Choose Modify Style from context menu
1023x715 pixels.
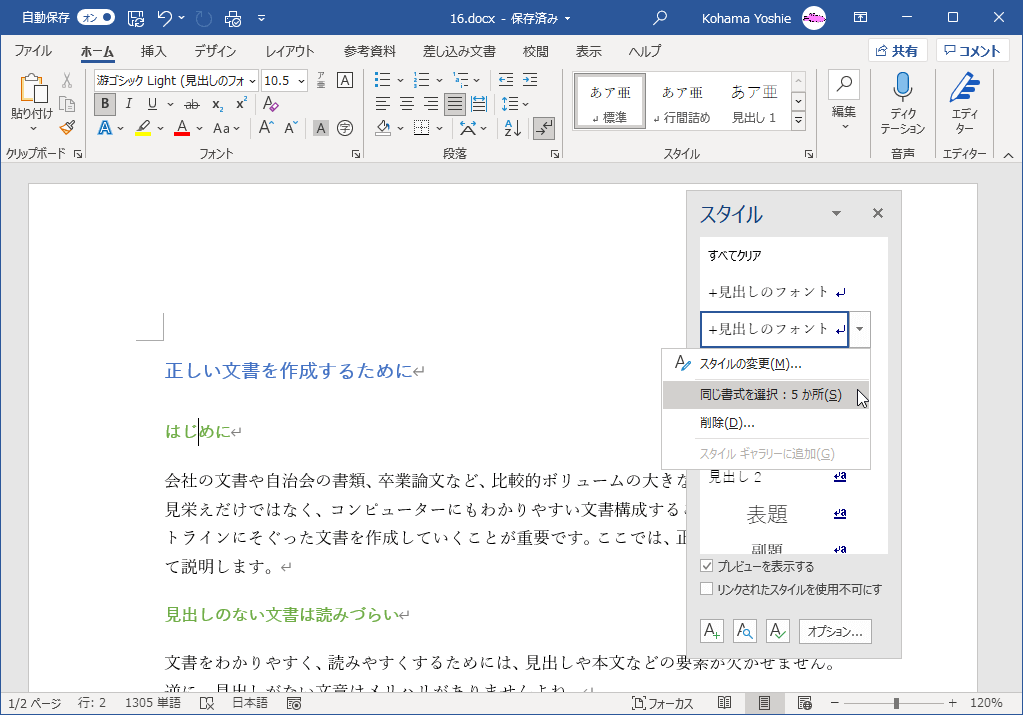pyautogui.click(x=750, y=364)
